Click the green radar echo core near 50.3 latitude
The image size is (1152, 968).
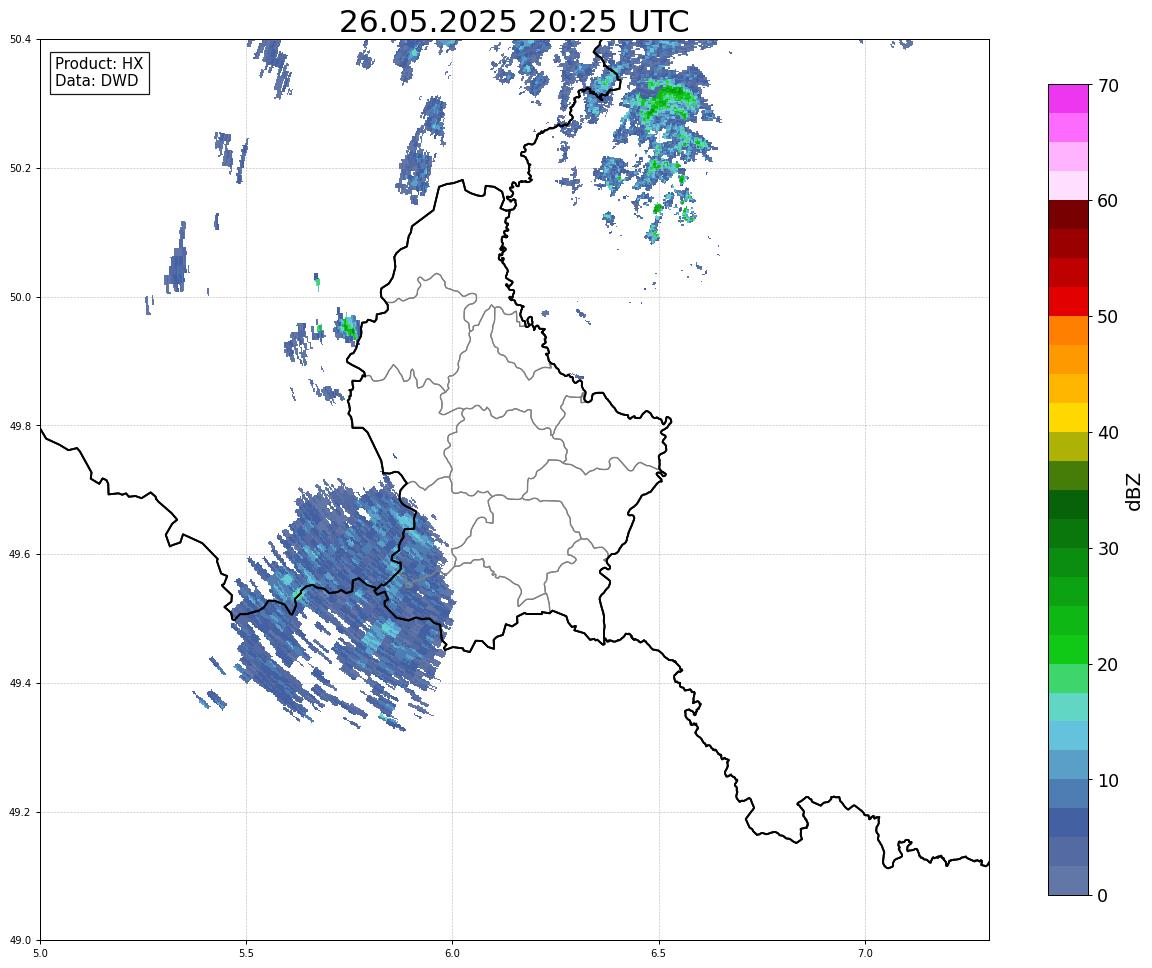click(x=666, y=99)
